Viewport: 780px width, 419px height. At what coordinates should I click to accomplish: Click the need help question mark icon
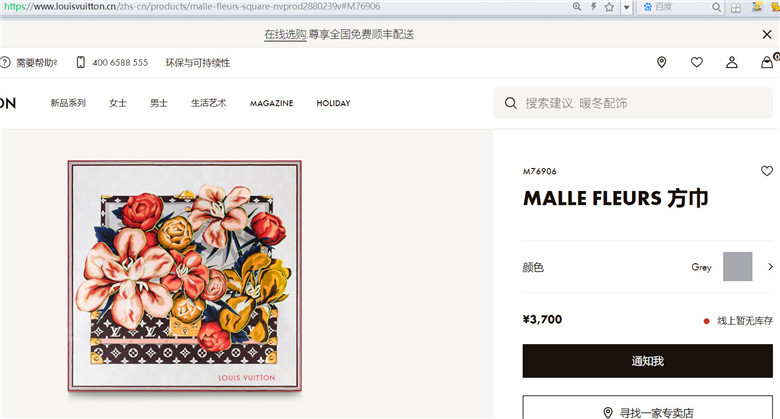coord(5,62)
